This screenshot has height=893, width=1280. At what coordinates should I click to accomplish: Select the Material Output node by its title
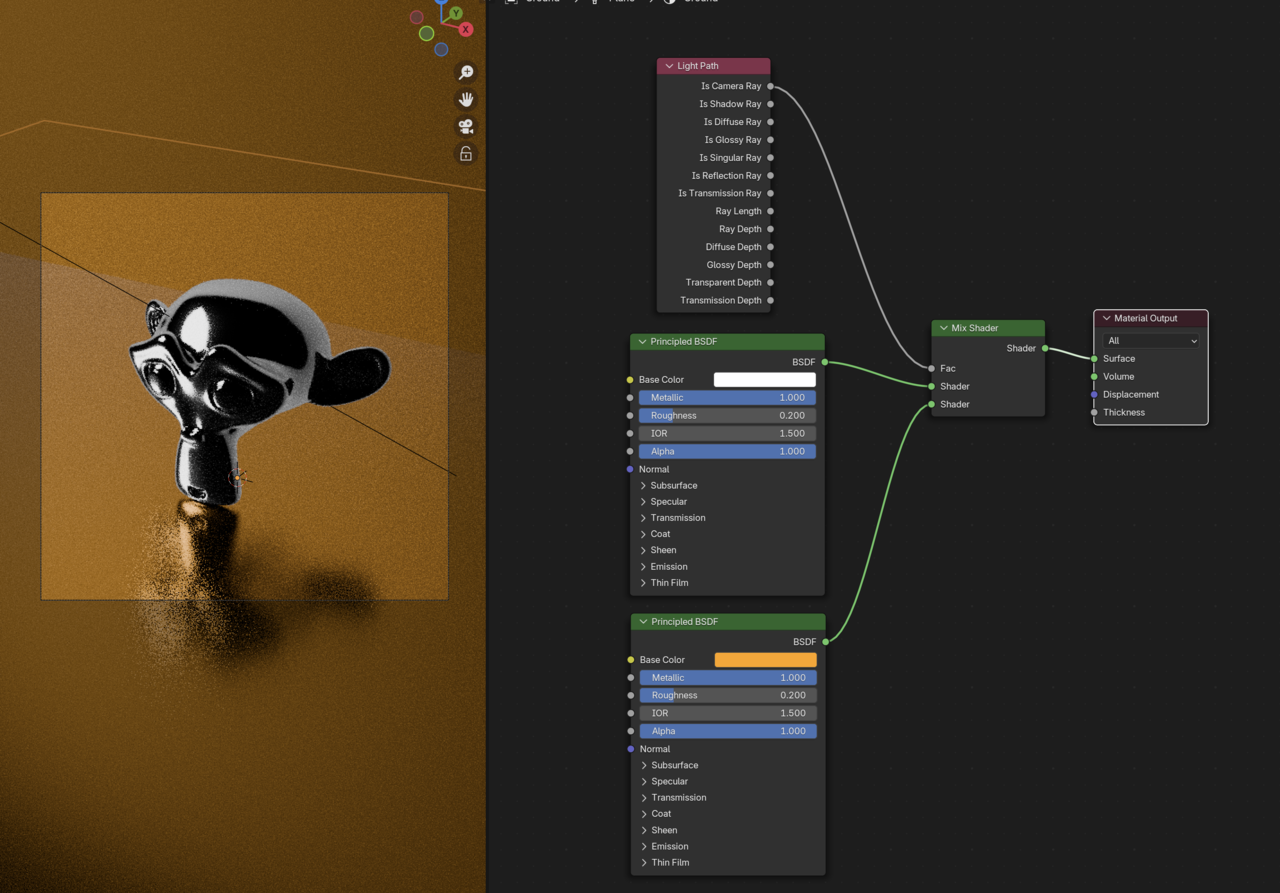pyautogui.click(x=1146, y=318)
